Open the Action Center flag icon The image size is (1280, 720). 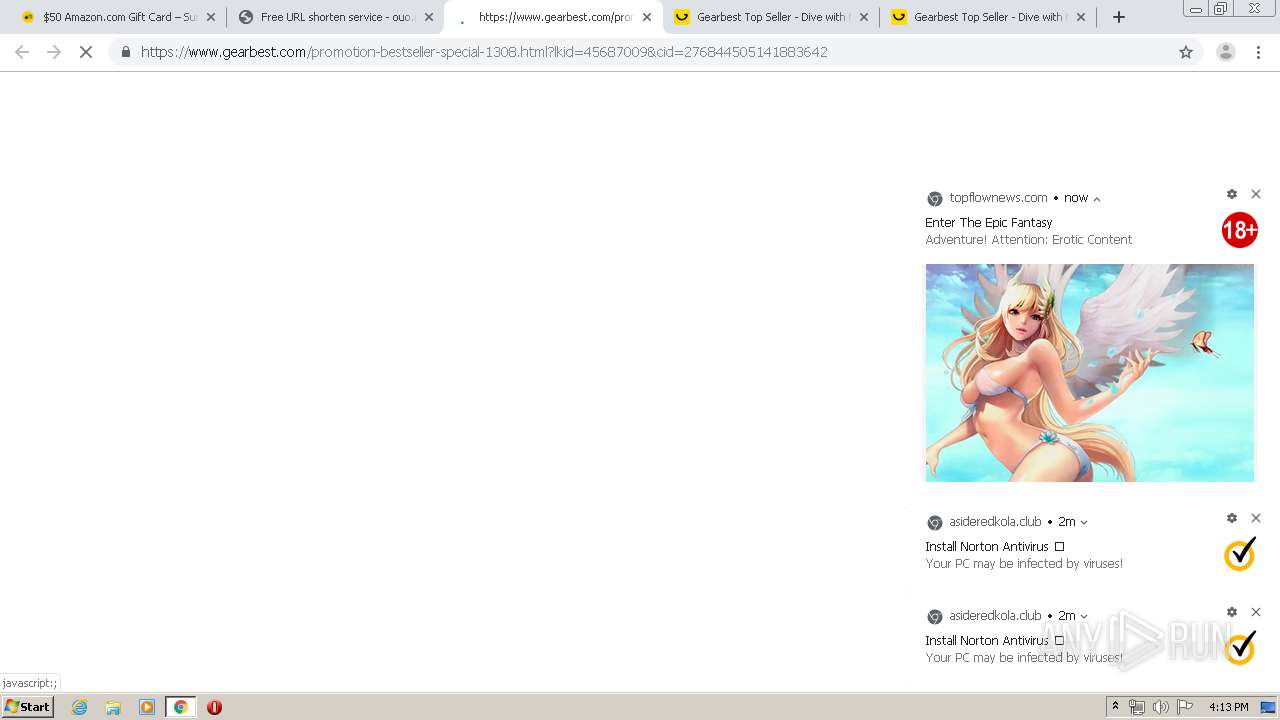(1185, 707)
